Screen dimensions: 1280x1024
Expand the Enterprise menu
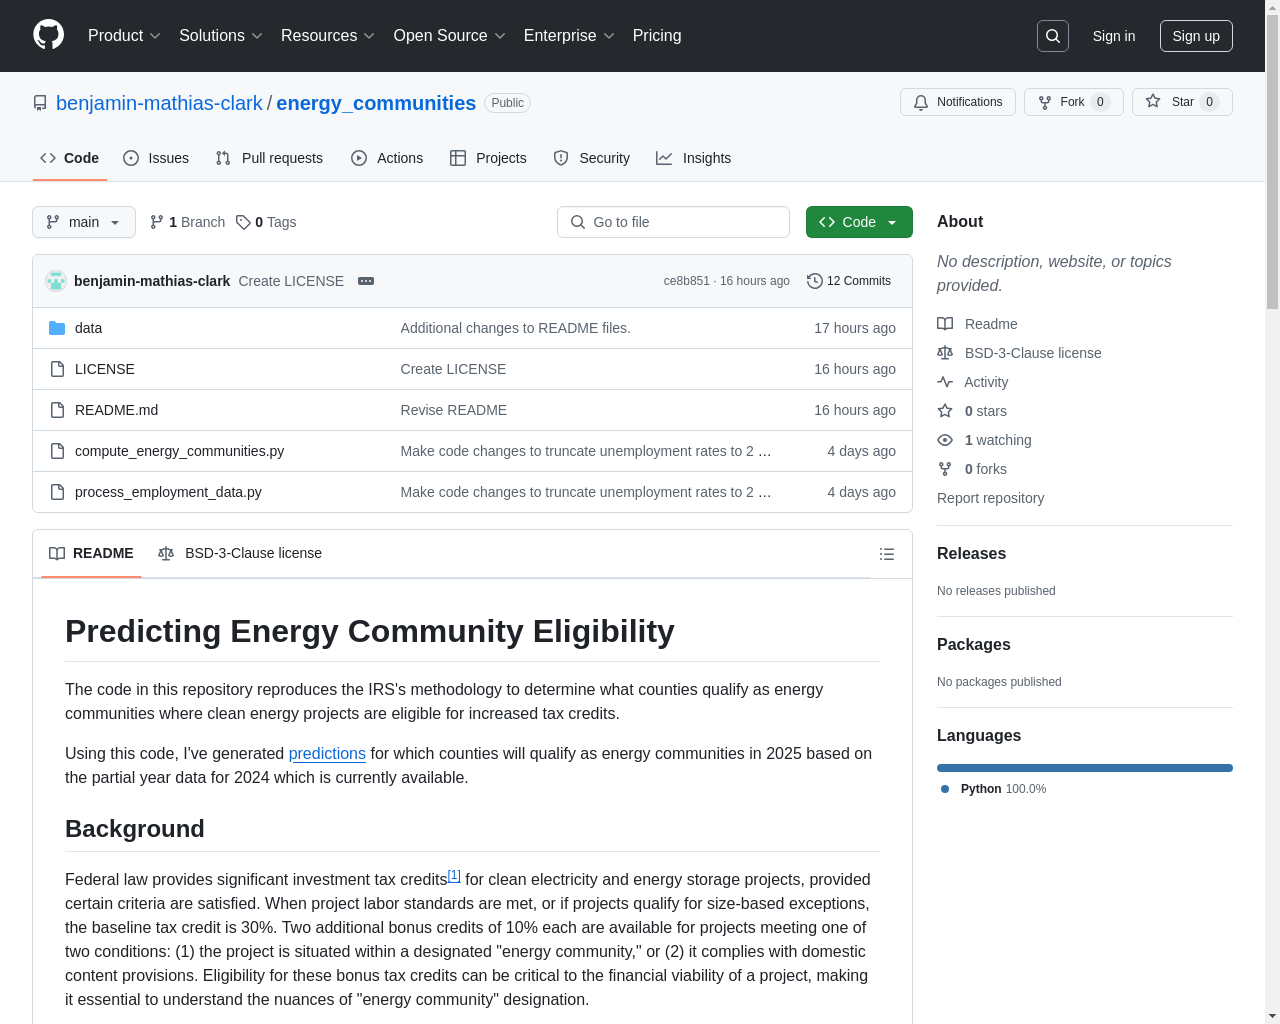(569, 36)
